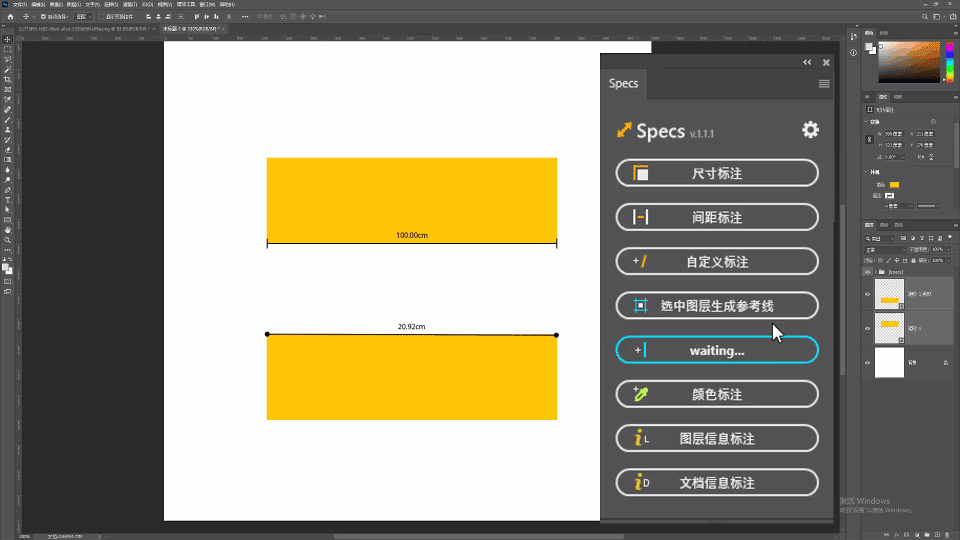This screenshot has width=960, height=540.
Task: Select the Healing Brush tool
Action: click(7, 110)
